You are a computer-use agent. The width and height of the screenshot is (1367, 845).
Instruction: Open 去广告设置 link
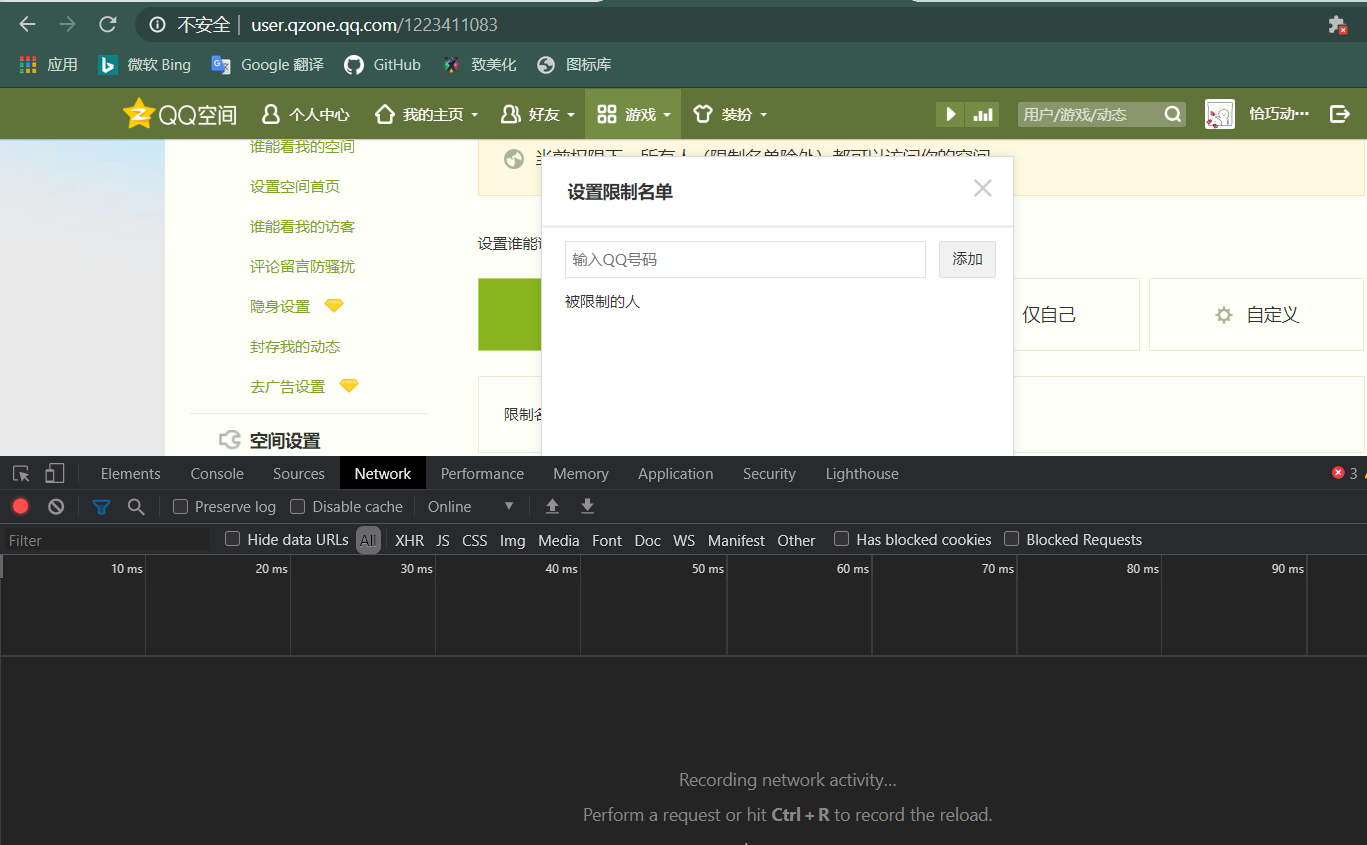287,387
